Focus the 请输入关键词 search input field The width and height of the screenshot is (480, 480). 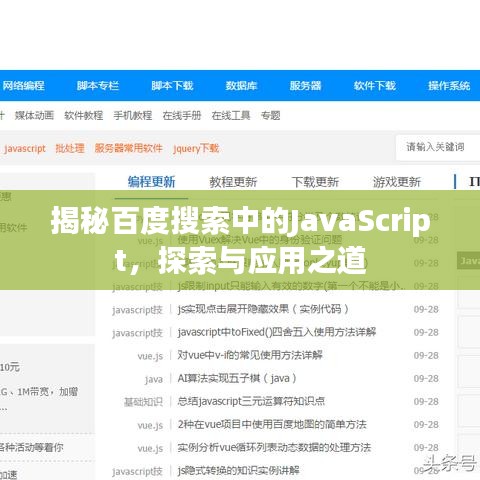(438, 147)
